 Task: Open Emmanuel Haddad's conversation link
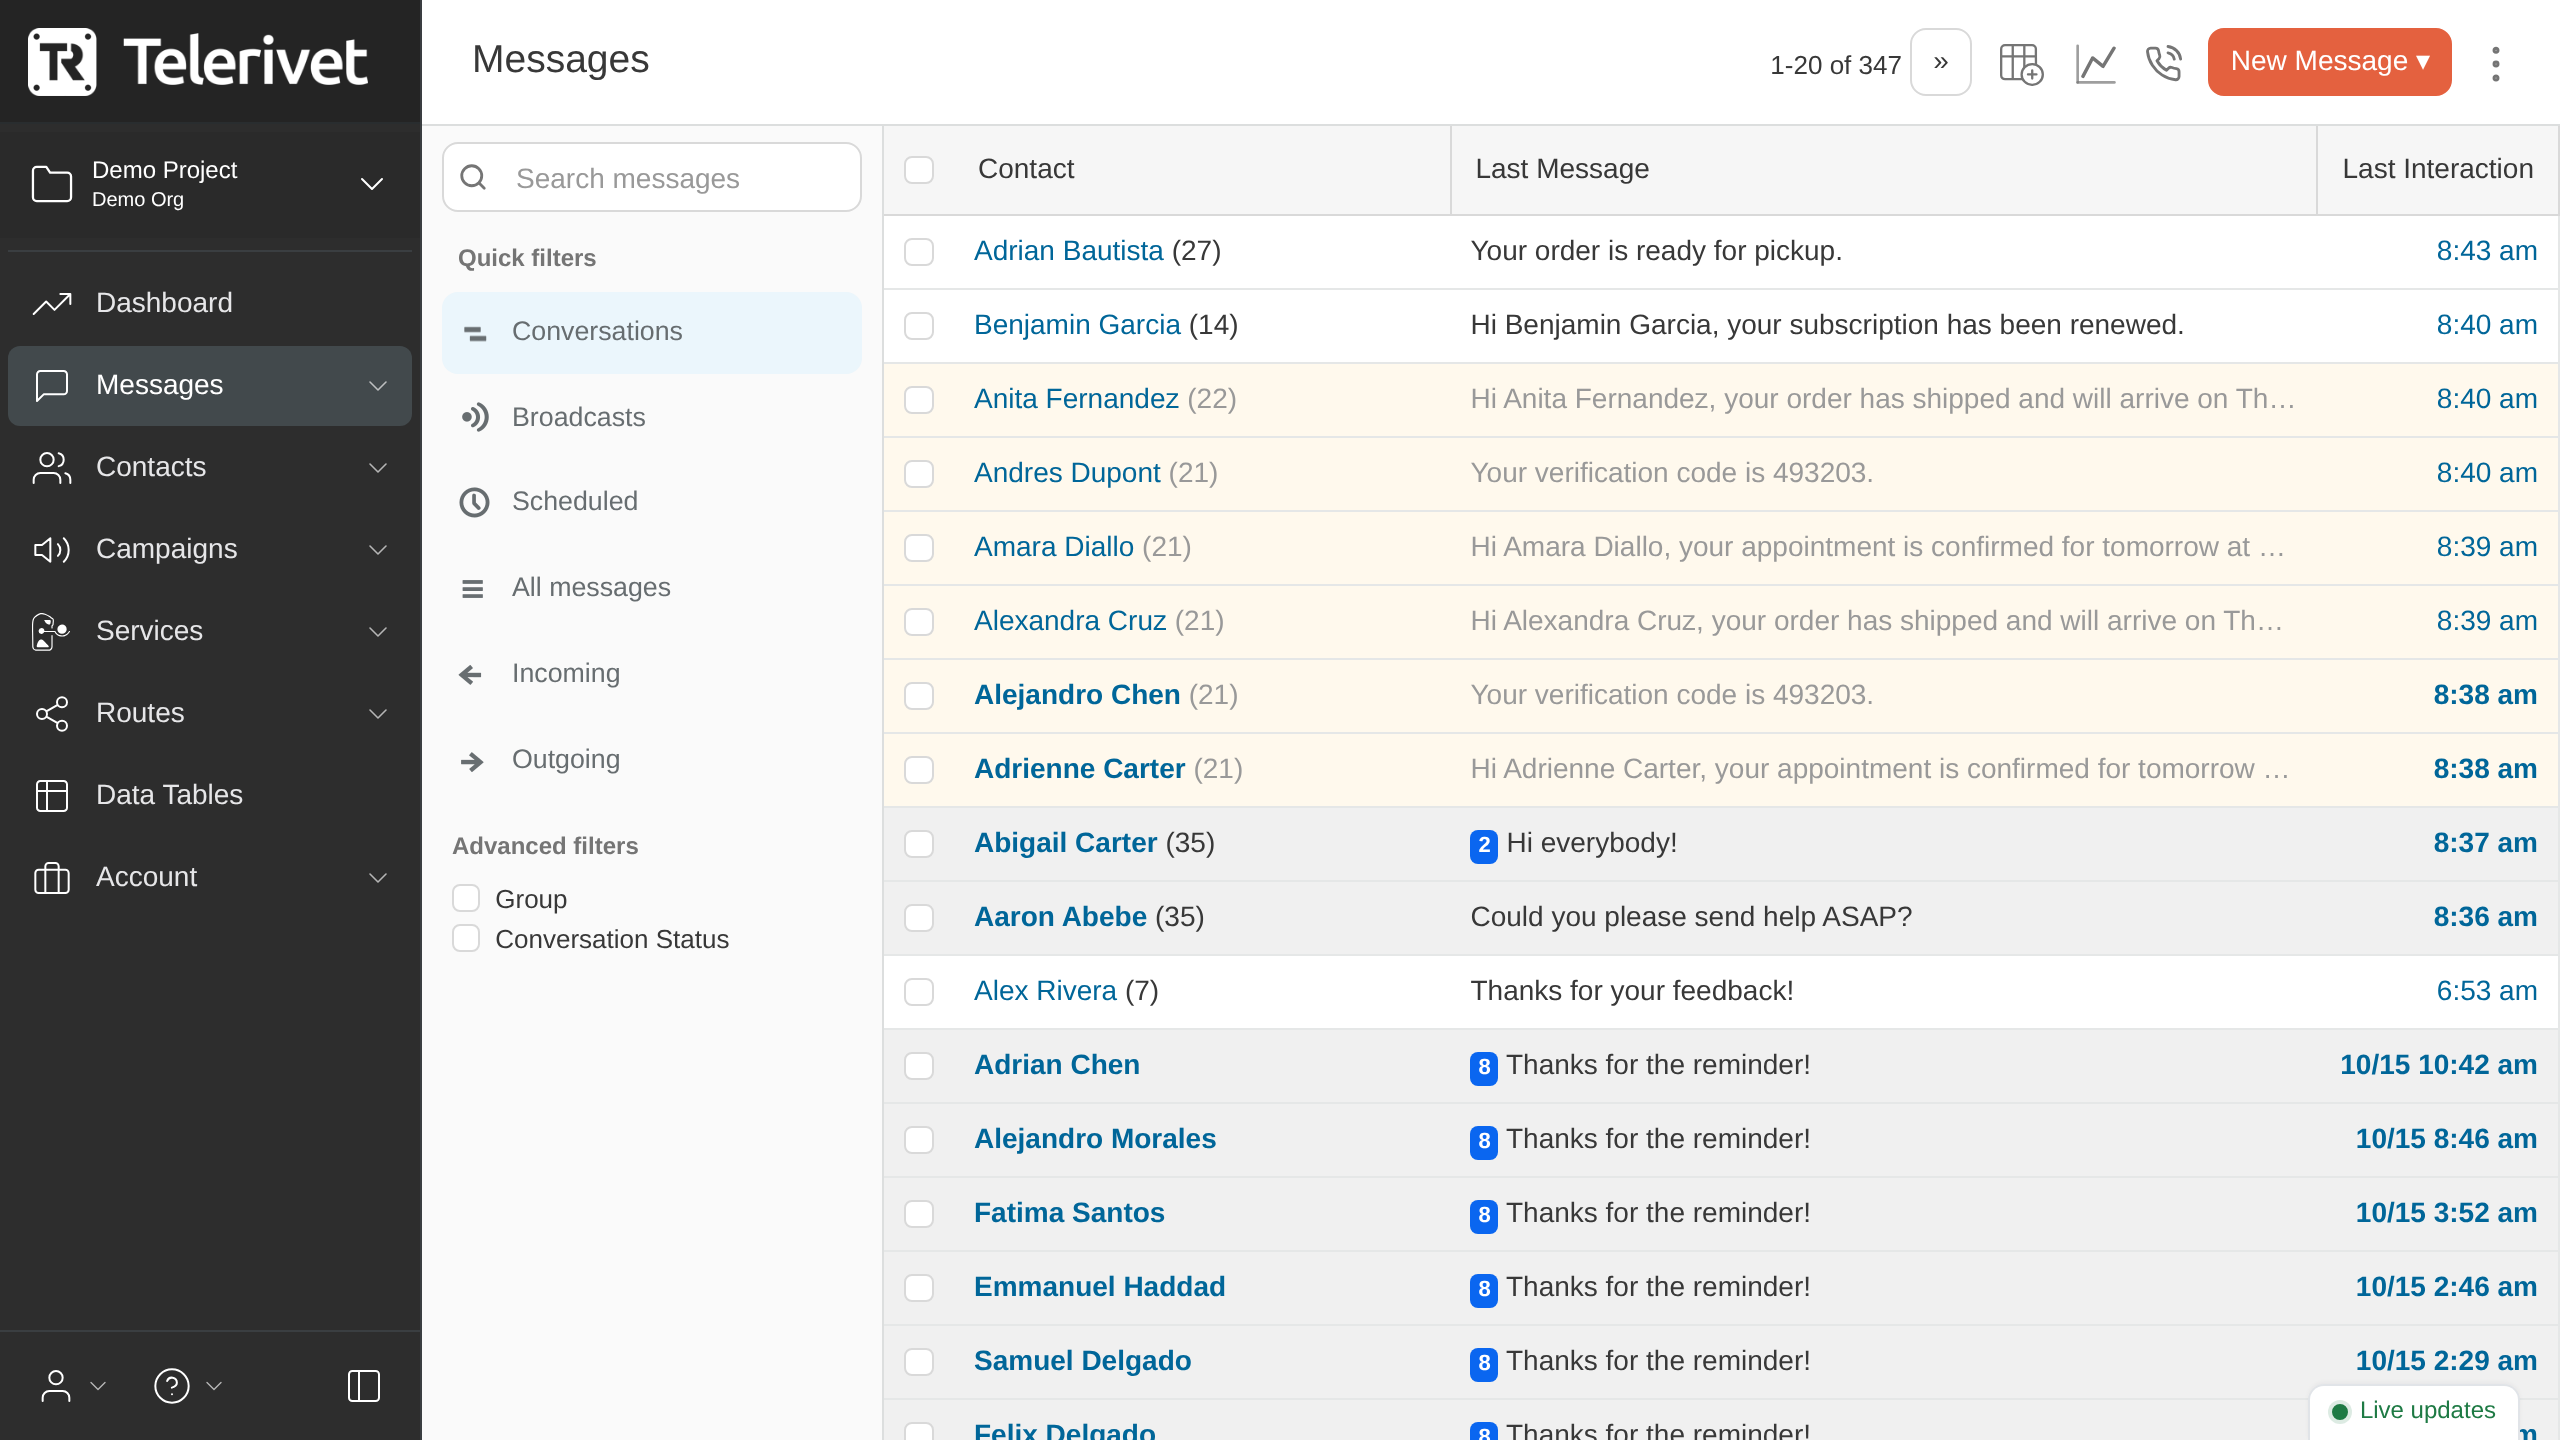coord(1099,1287)
